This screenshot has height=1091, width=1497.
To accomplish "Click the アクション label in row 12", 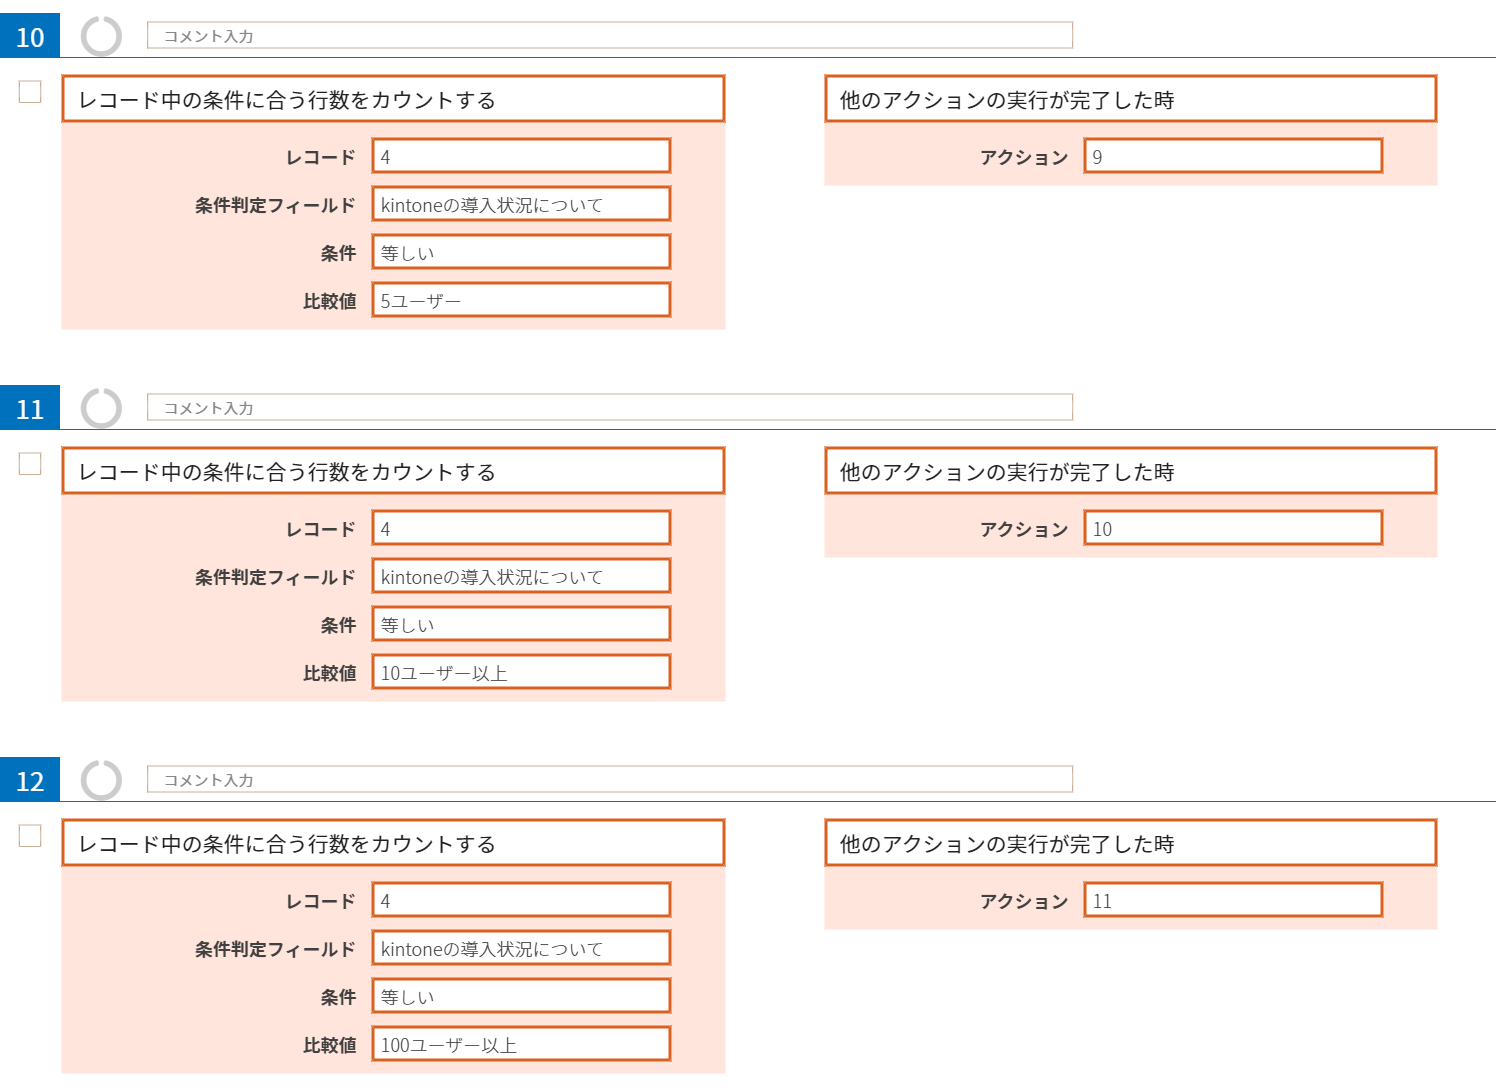I will (1024, 901).
